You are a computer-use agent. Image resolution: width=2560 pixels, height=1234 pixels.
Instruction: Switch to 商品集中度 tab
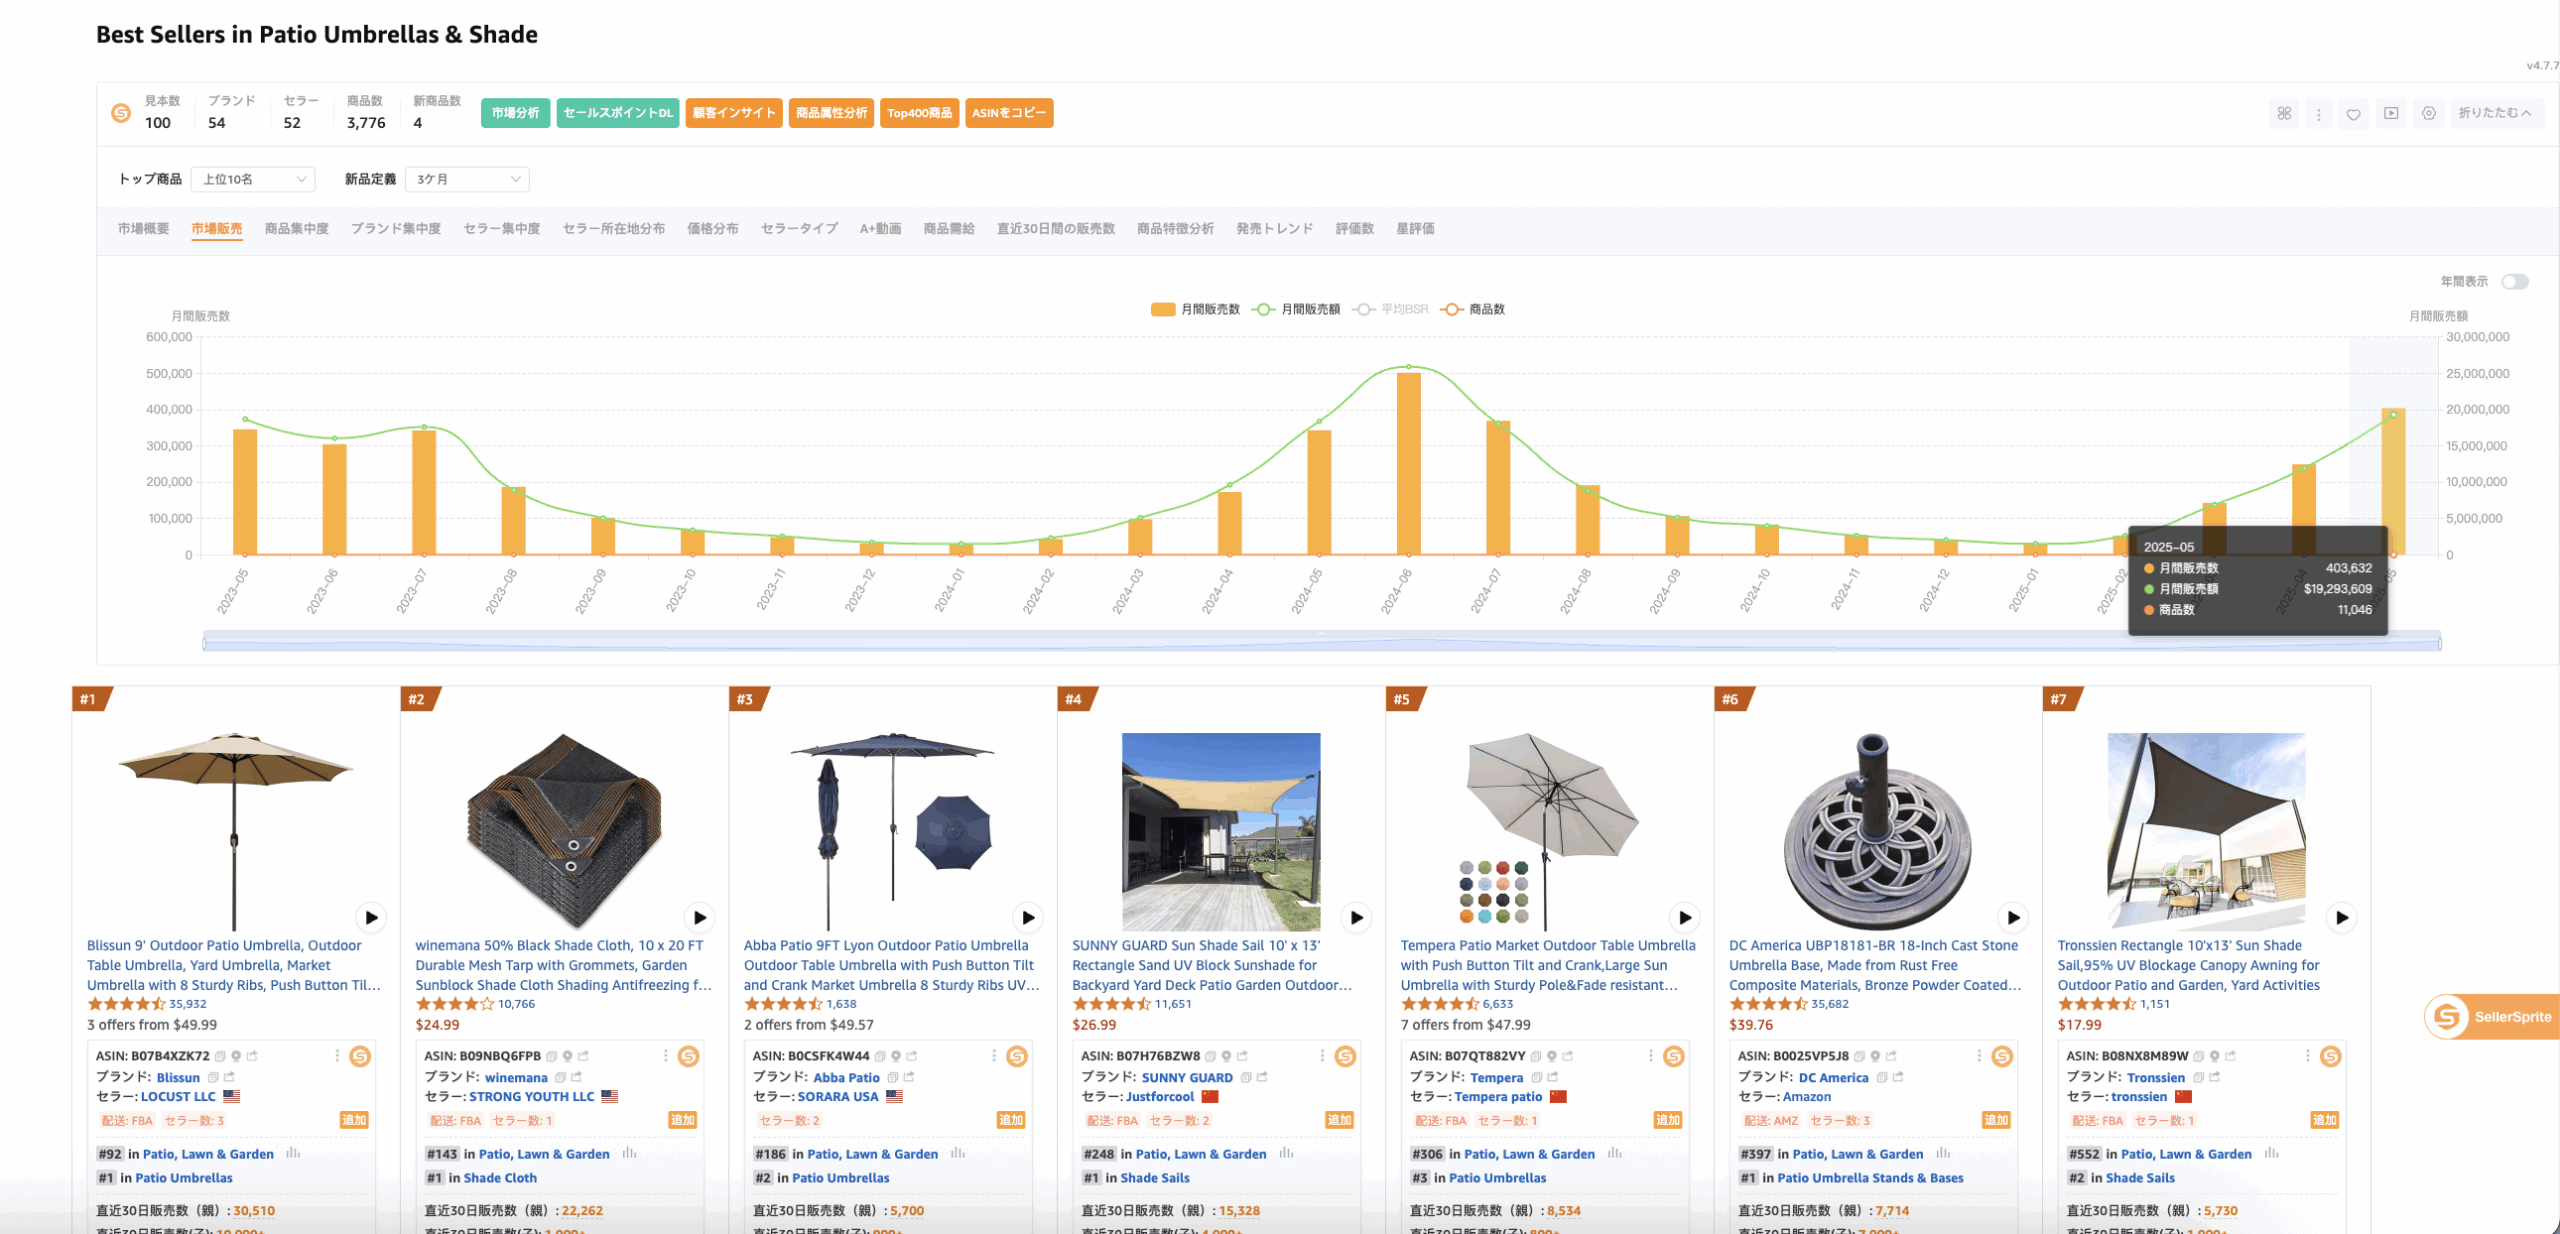point(297,229)
